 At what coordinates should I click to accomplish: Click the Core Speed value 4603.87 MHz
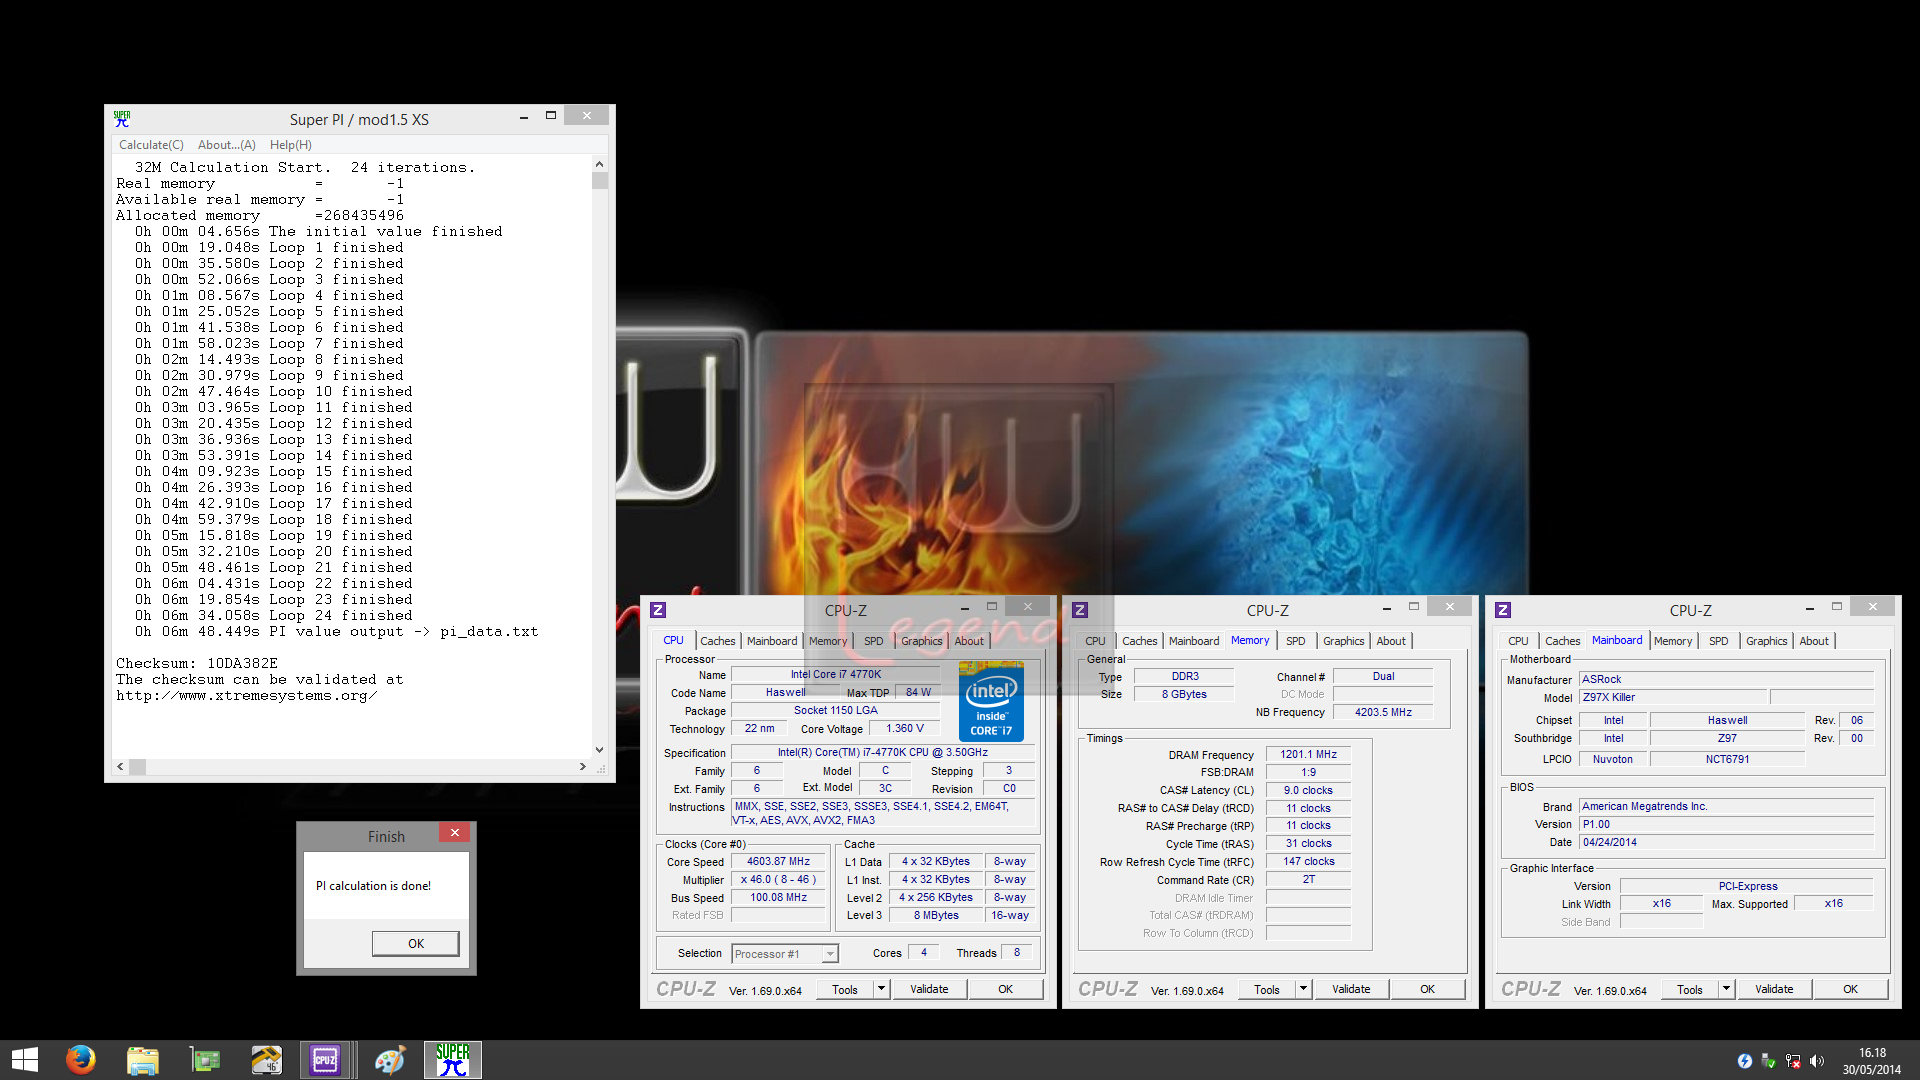pyautogui.click(x=779, y=862)
